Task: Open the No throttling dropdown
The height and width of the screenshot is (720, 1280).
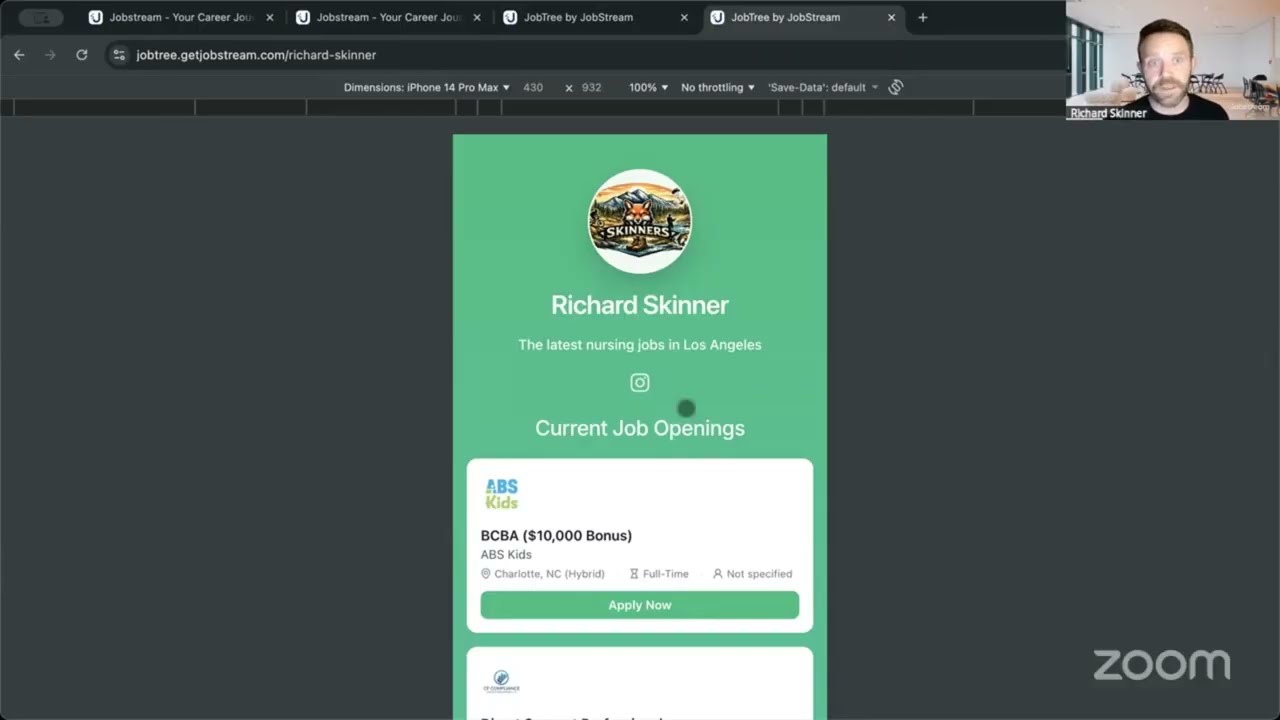Action: [718, 87]
